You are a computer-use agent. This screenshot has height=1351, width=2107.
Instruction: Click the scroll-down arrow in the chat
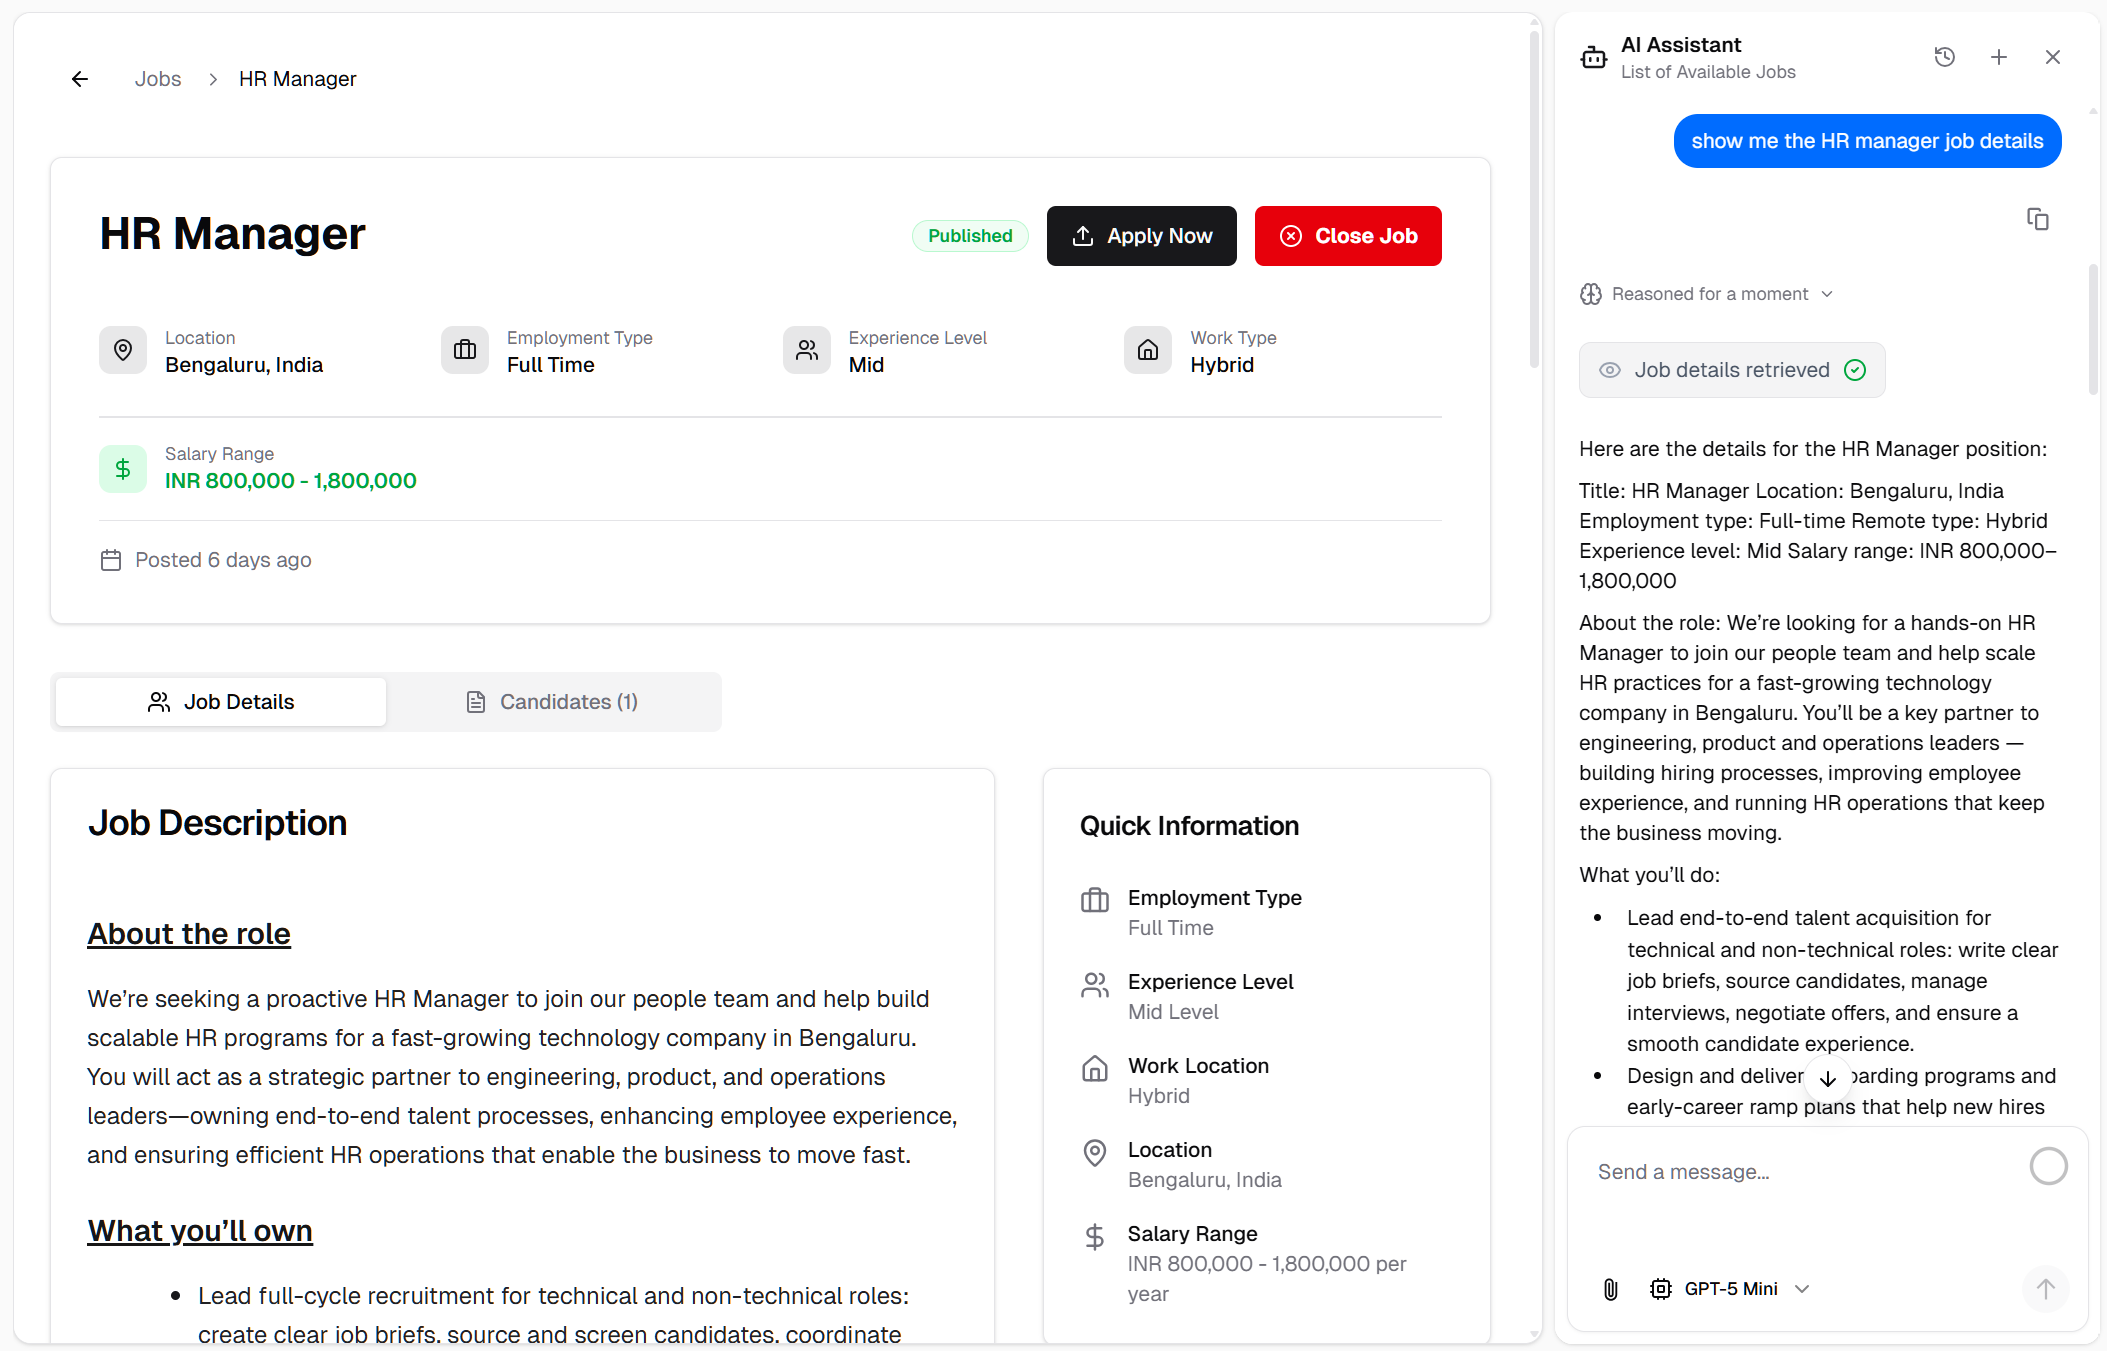tap(1829, 1080)
